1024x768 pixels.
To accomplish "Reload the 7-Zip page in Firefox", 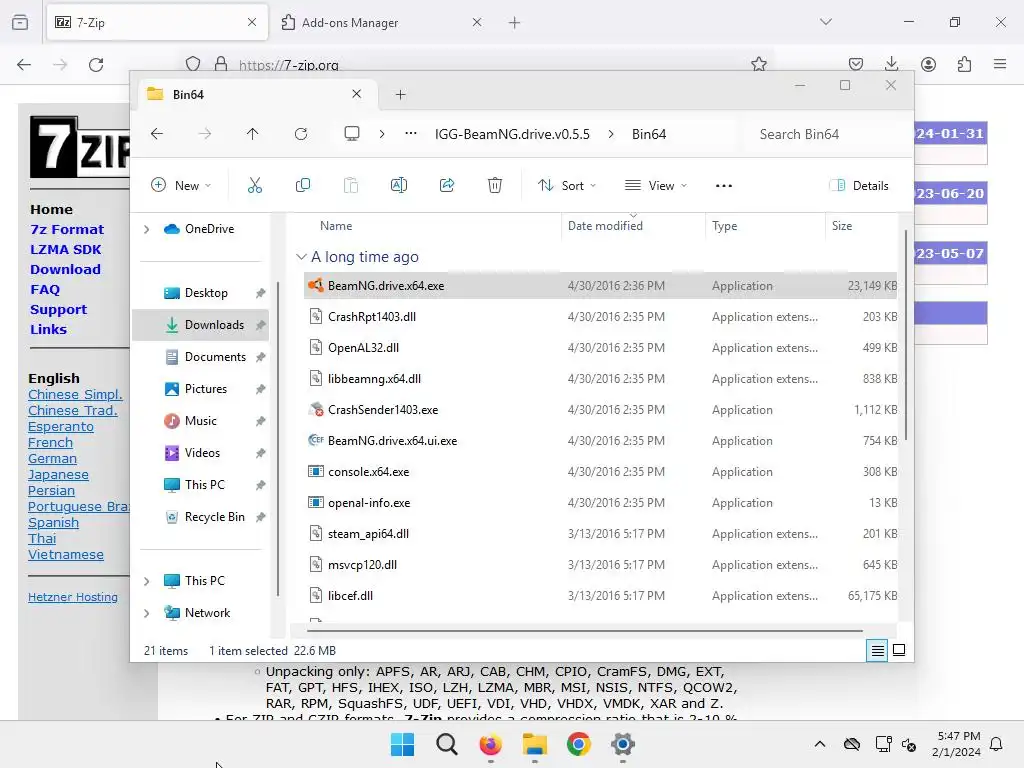I will pos(96,65).
